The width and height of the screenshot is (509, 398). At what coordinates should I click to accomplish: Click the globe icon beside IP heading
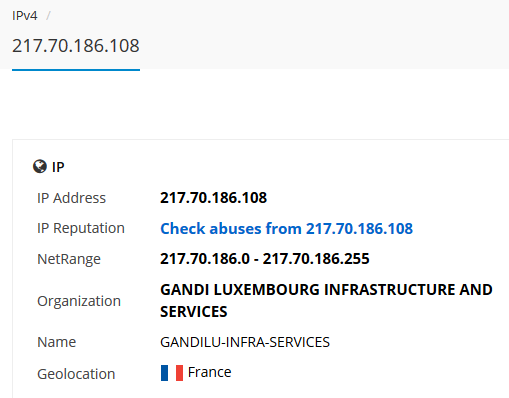pyautogui.click(x=40, y=166)
